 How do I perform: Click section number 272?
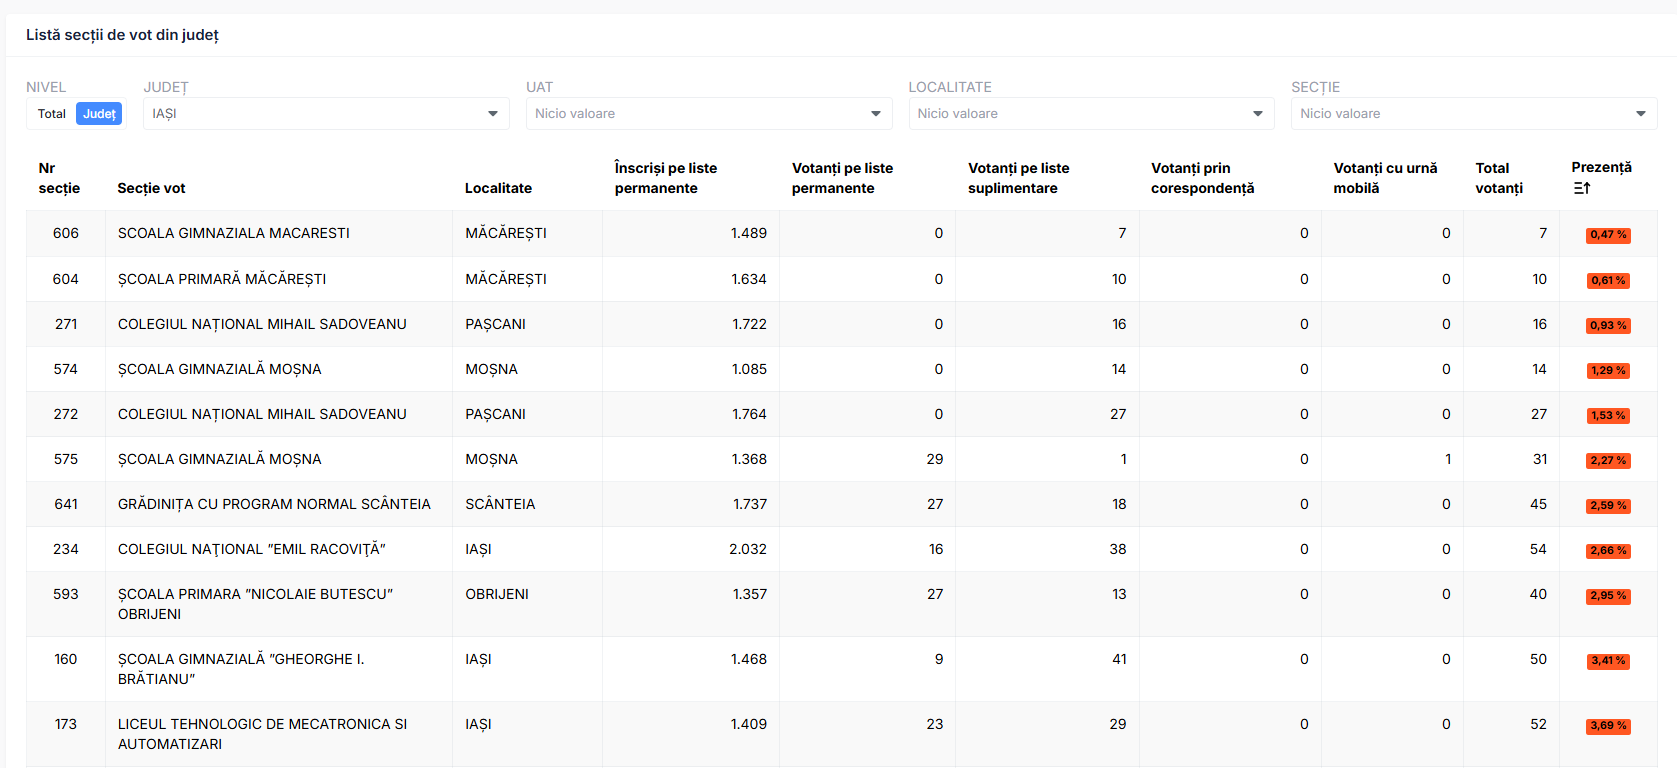(66, 414)
